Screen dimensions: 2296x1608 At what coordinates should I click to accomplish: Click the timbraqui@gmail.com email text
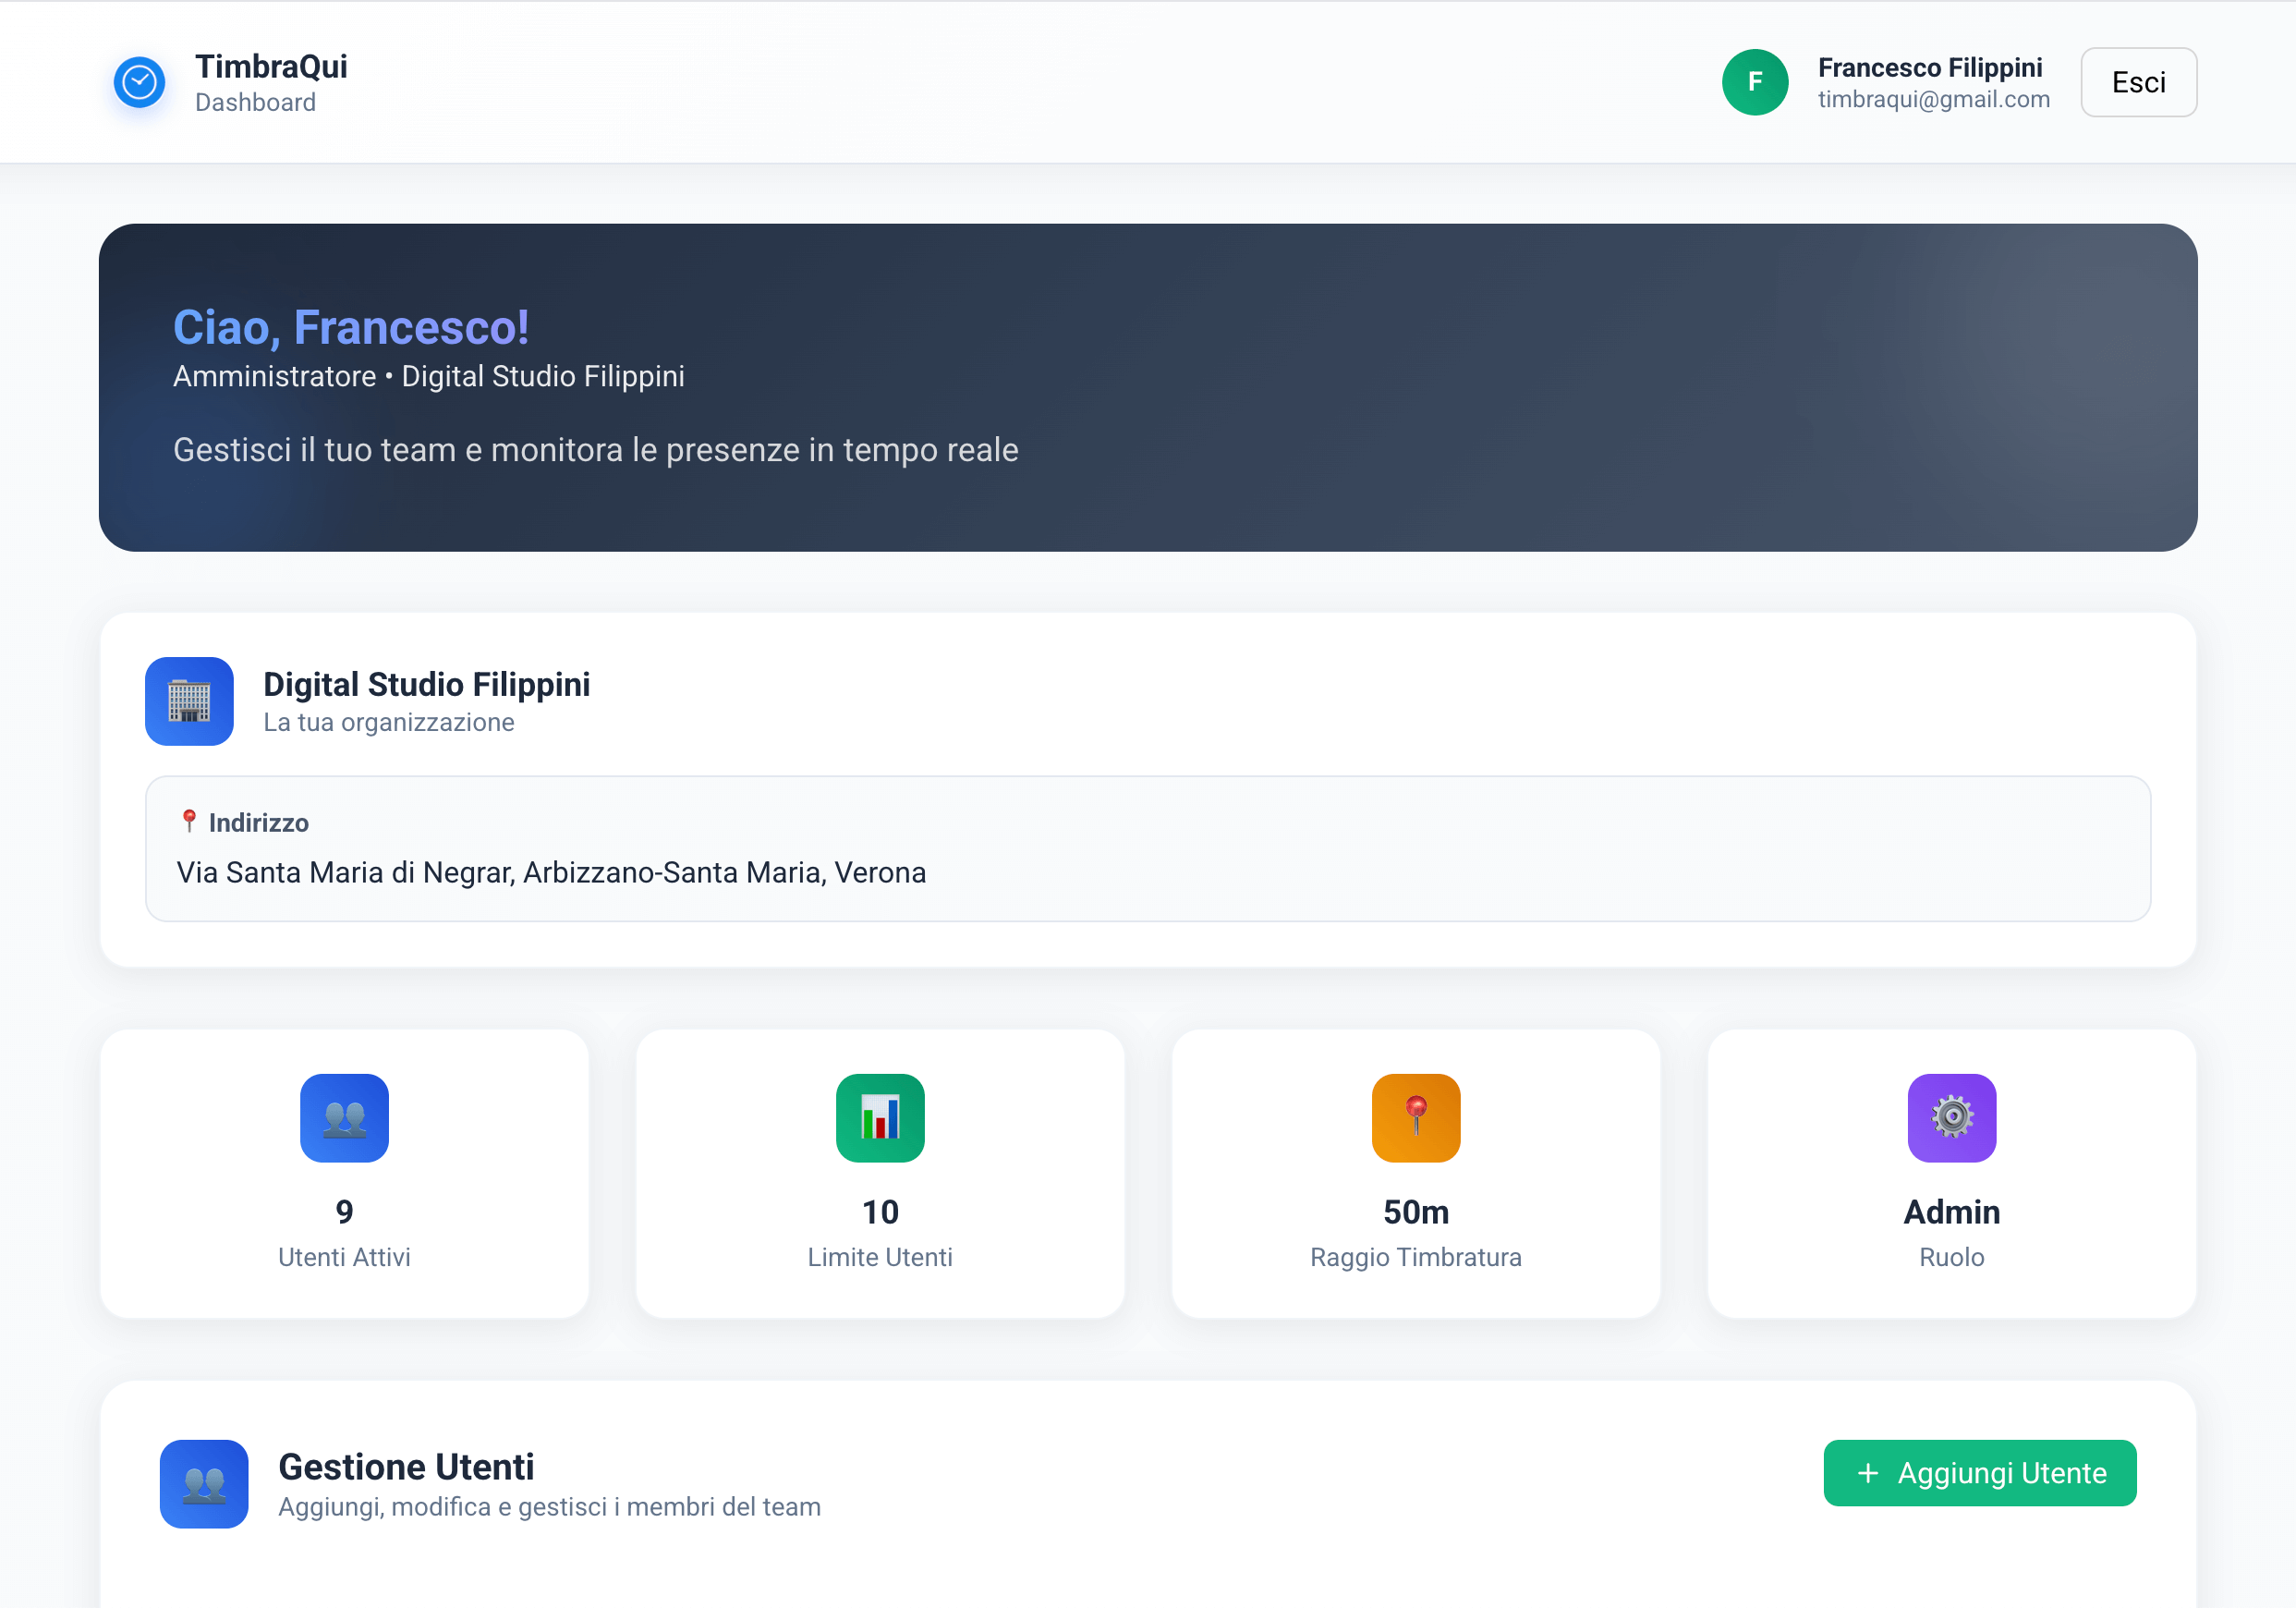pyautogui.click(x=1933, y=99)
